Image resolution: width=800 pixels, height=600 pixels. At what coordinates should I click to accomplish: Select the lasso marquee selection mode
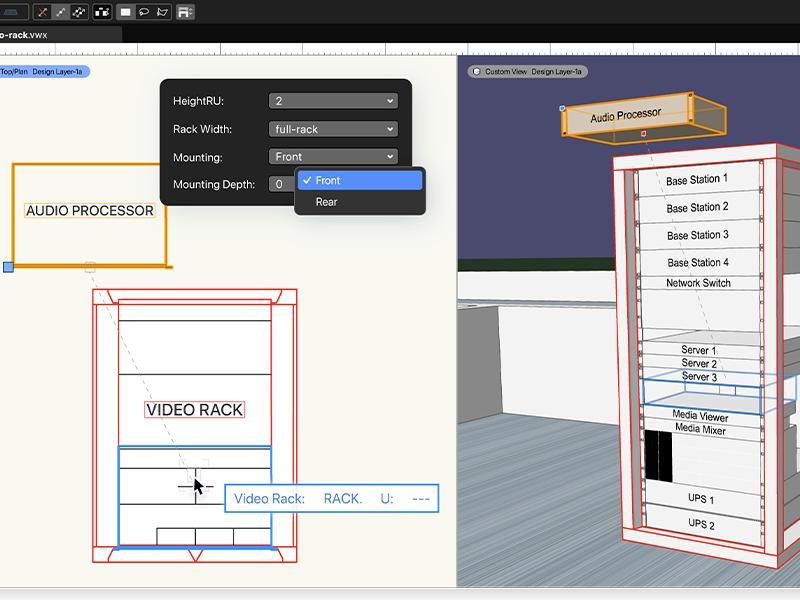pos(144,12)
